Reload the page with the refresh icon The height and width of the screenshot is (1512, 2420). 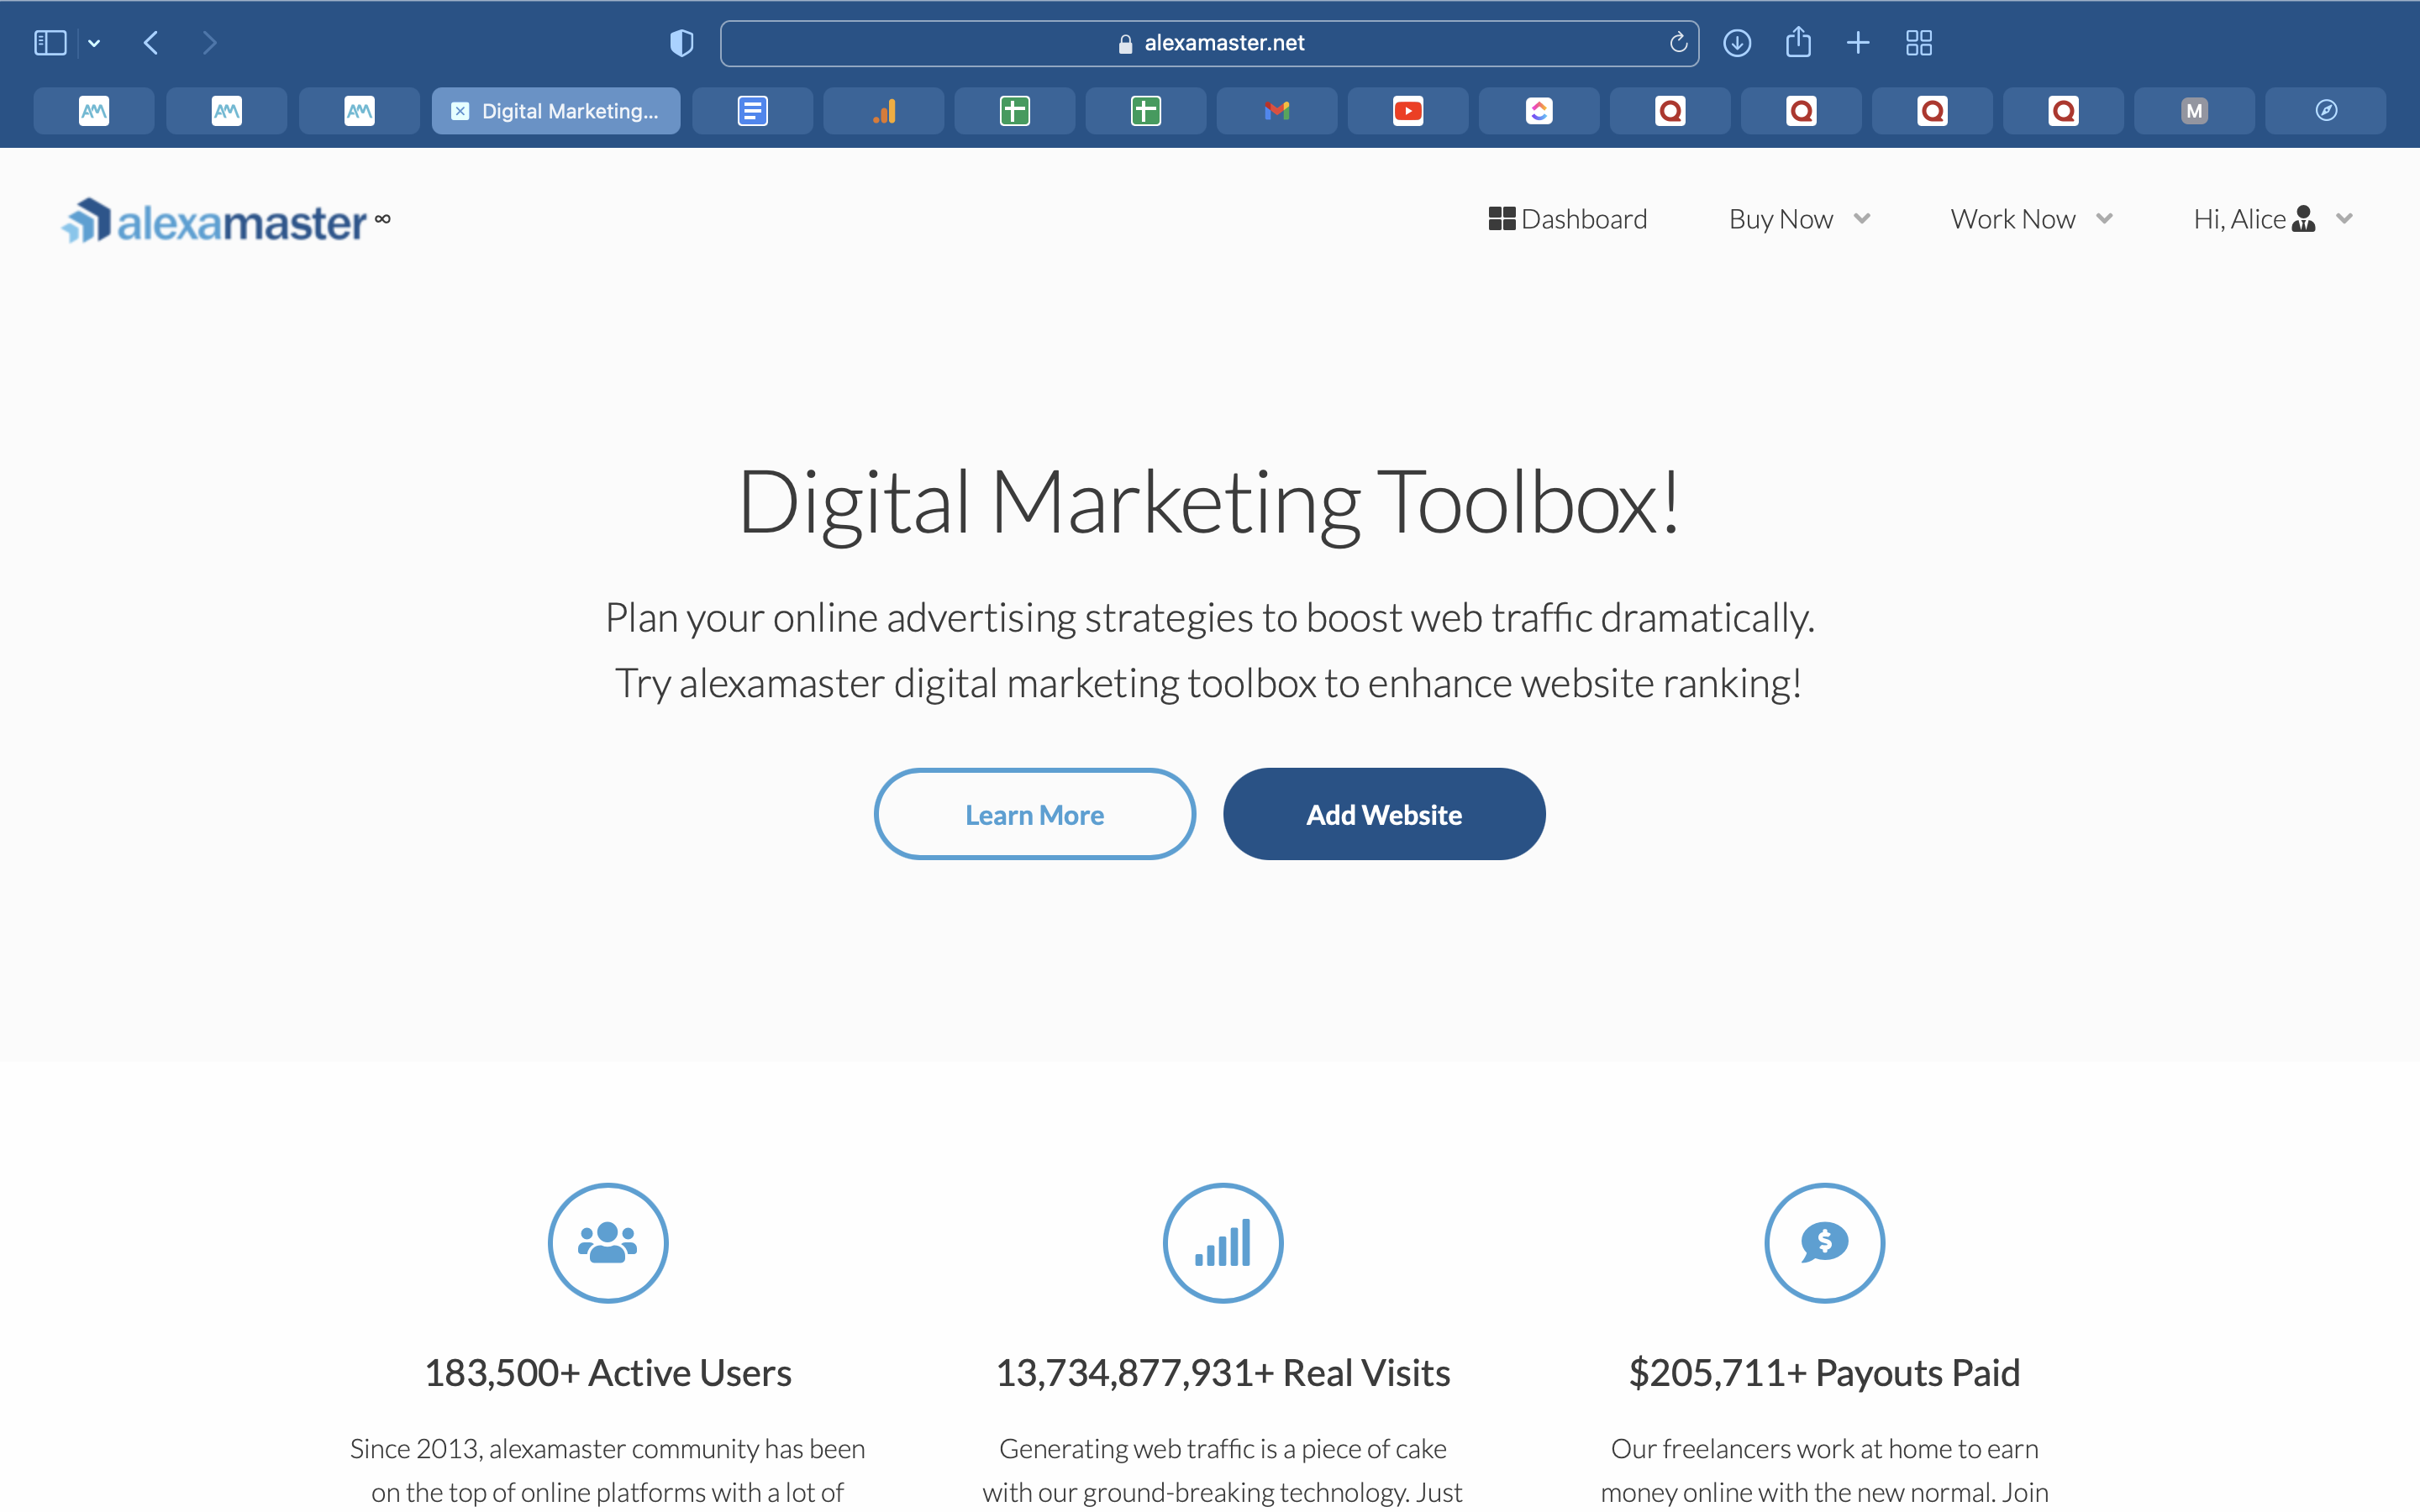[1678, 43]
